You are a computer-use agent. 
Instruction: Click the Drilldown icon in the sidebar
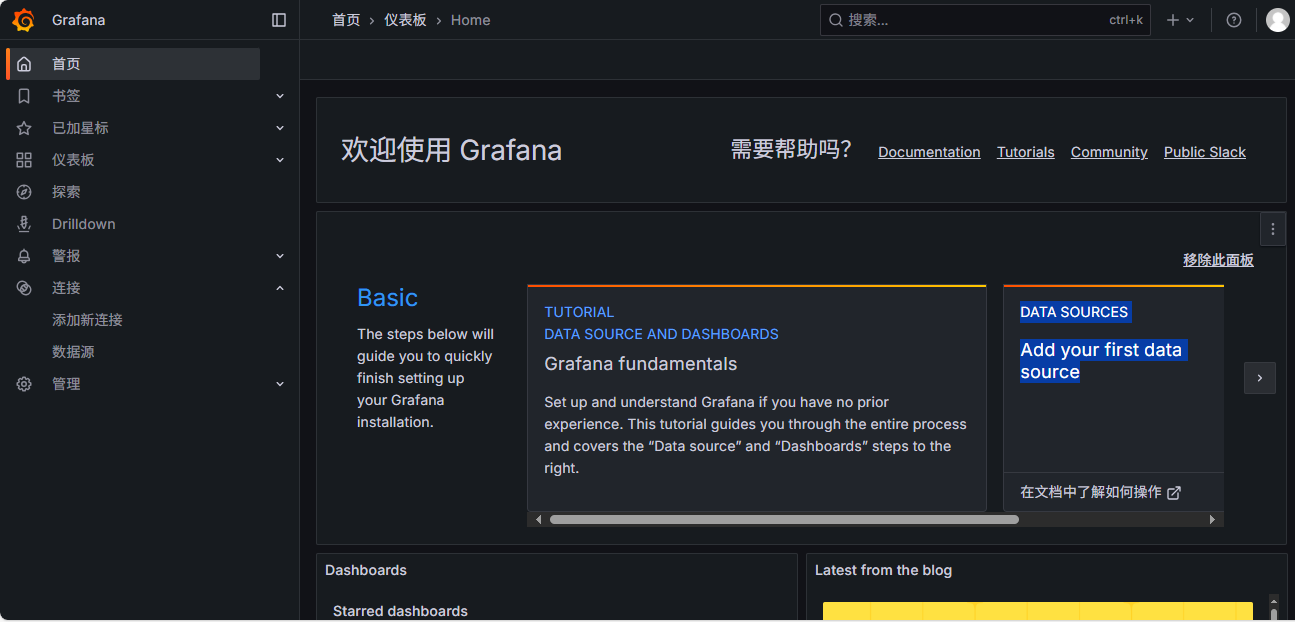click(24, 224)
